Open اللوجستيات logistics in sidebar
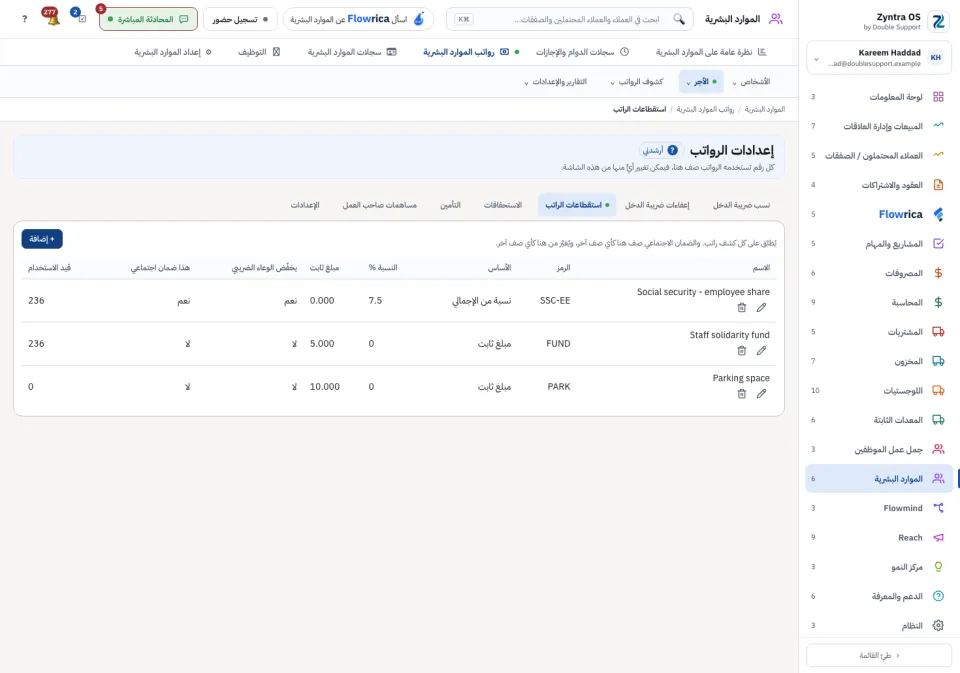960x673 pixels. (x=879, y=391)
